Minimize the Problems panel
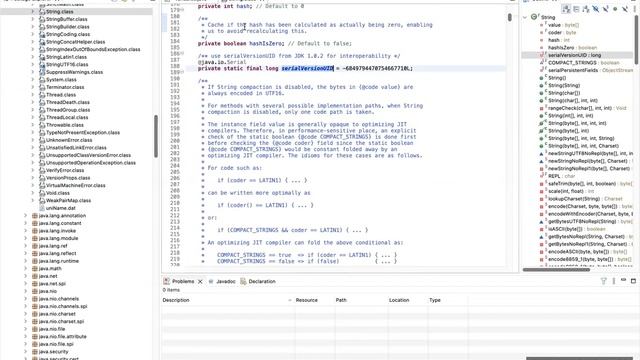 click(623, 280)
